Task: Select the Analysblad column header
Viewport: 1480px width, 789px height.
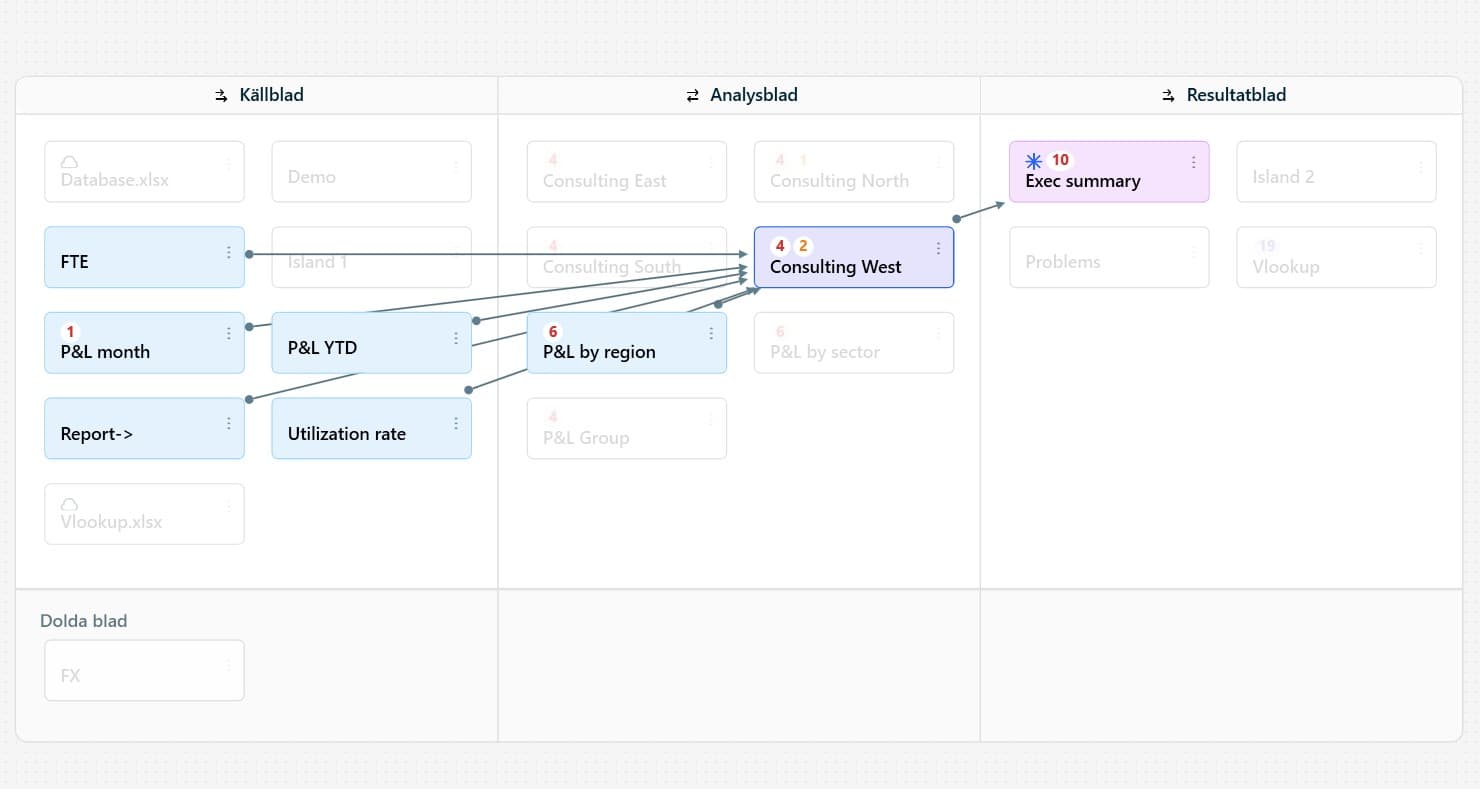Action: (x=753, y=96)
